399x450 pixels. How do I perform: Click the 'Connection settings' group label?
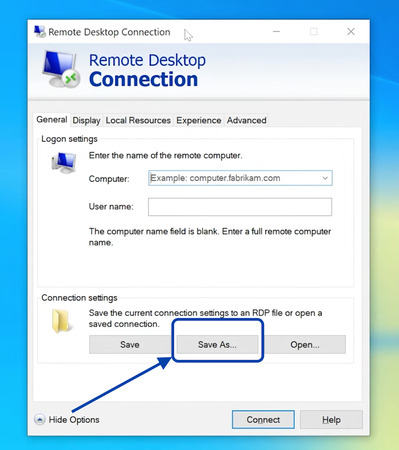pyautogui.click(x=79, y=298)
